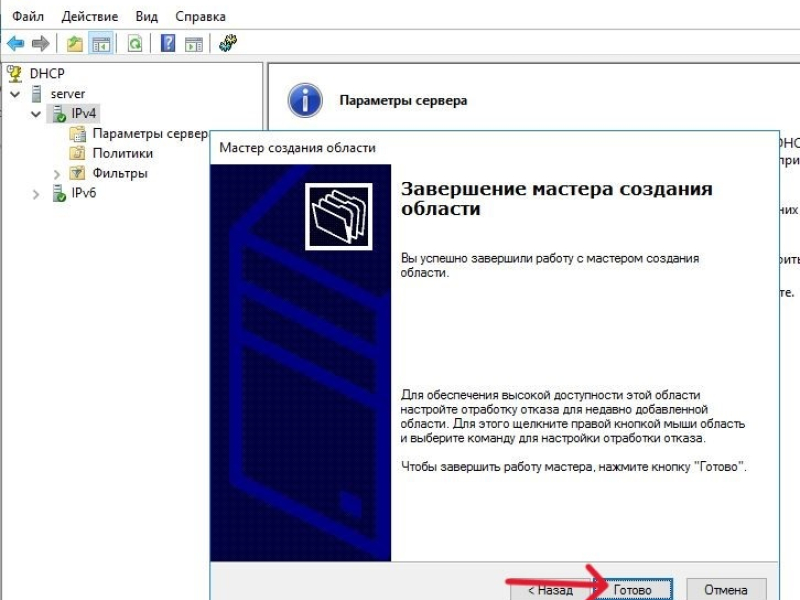The image size is (800, 600).
Task: Expand the Фильтры tree node
Action: (56, 174)
